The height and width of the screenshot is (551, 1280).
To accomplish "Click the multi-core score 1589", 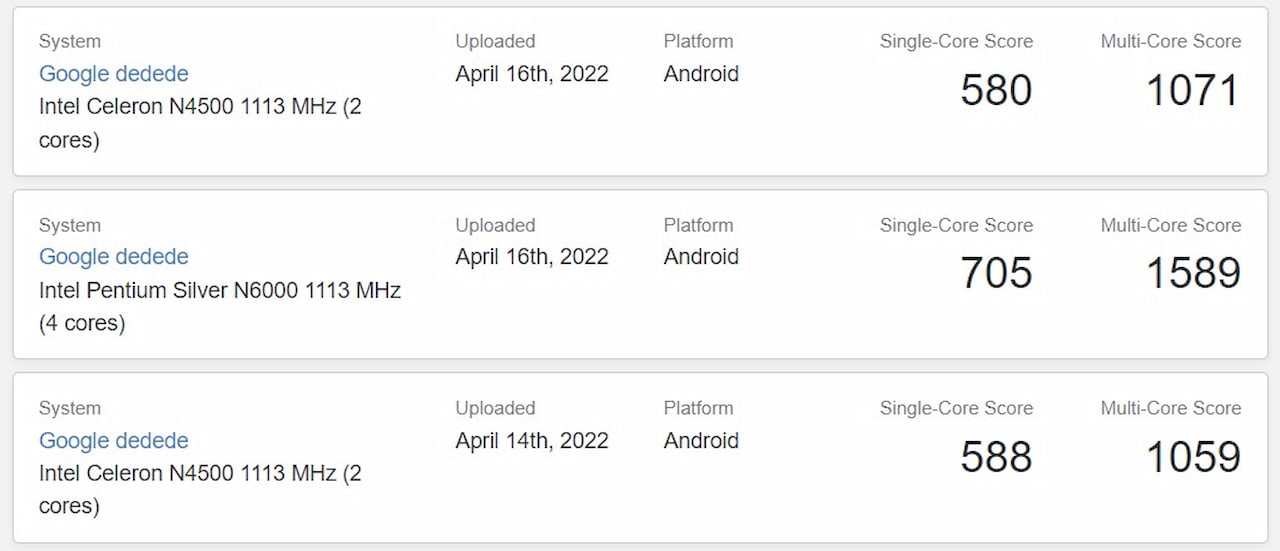I will coord(1193,273).
